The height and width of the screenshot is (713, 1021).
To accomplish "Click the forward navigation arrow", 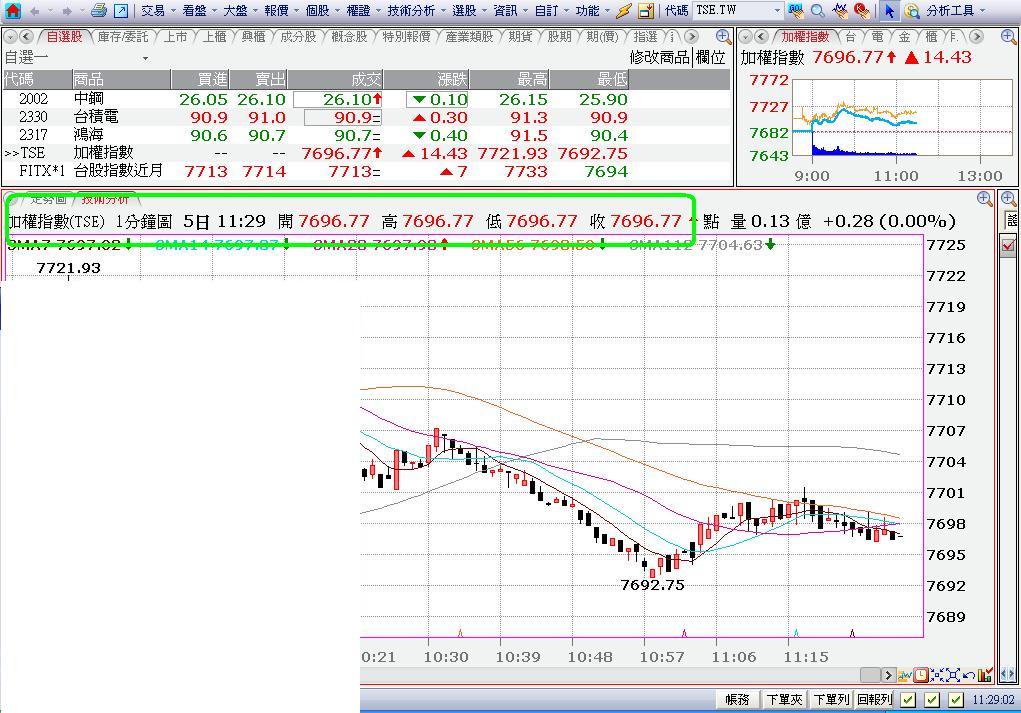I will click(x=66, y=11).
